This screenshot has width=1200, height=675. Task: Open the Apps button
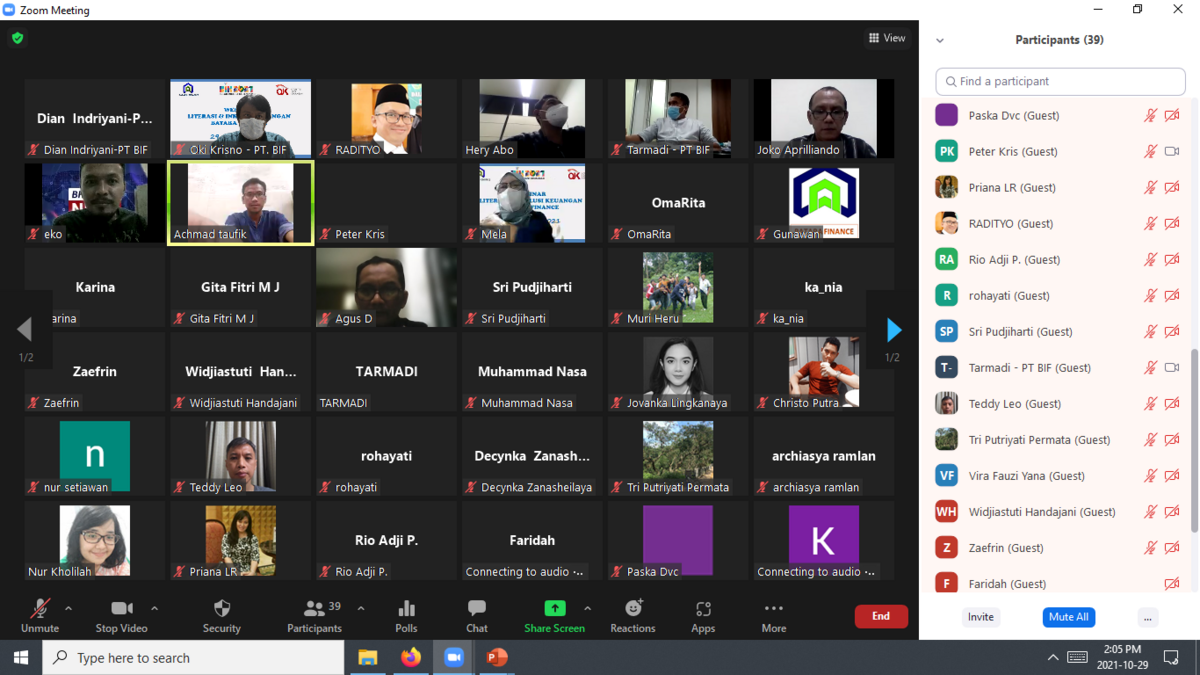pyautogui.click(x=703, y=616)
